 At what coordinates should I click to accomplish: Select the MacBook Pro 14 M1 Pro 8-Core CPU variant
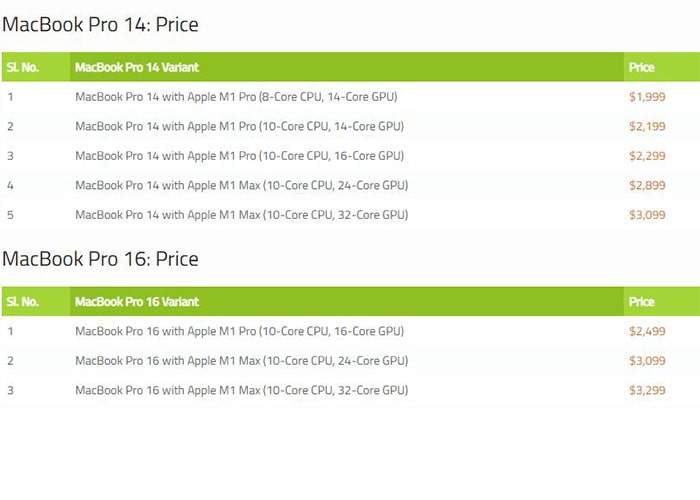(236, 97)
